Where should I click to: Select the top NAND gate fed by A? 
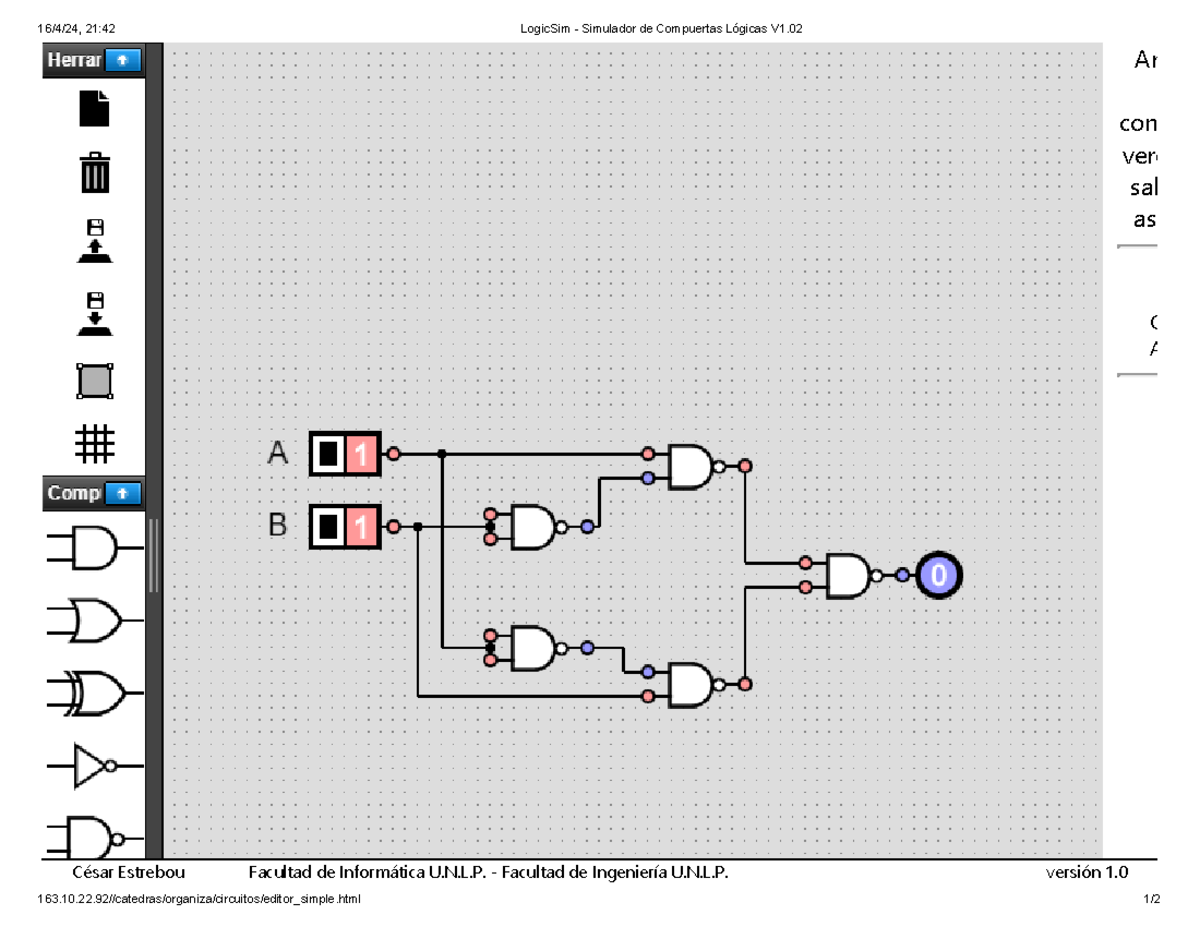[691, 466]
